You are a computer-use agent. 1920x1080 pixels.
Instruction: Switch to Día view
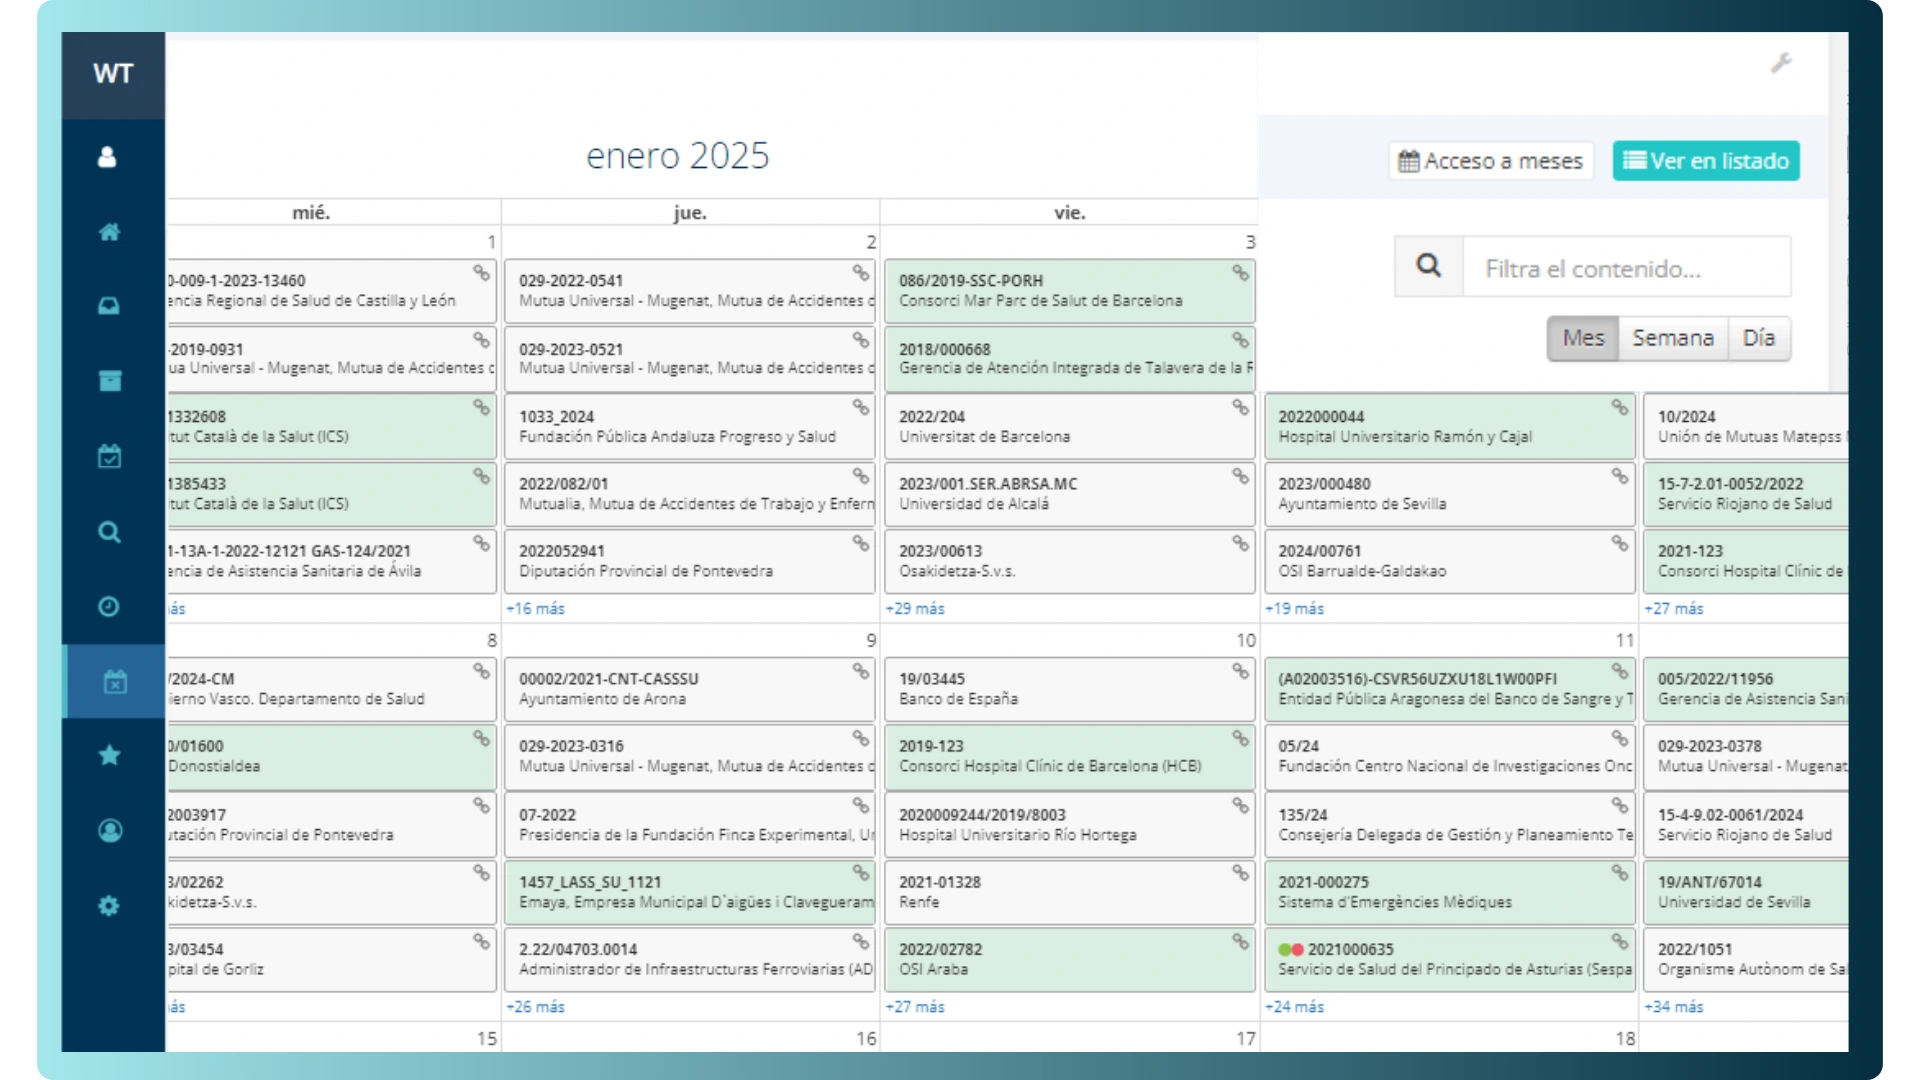[x=1759, y=338]
